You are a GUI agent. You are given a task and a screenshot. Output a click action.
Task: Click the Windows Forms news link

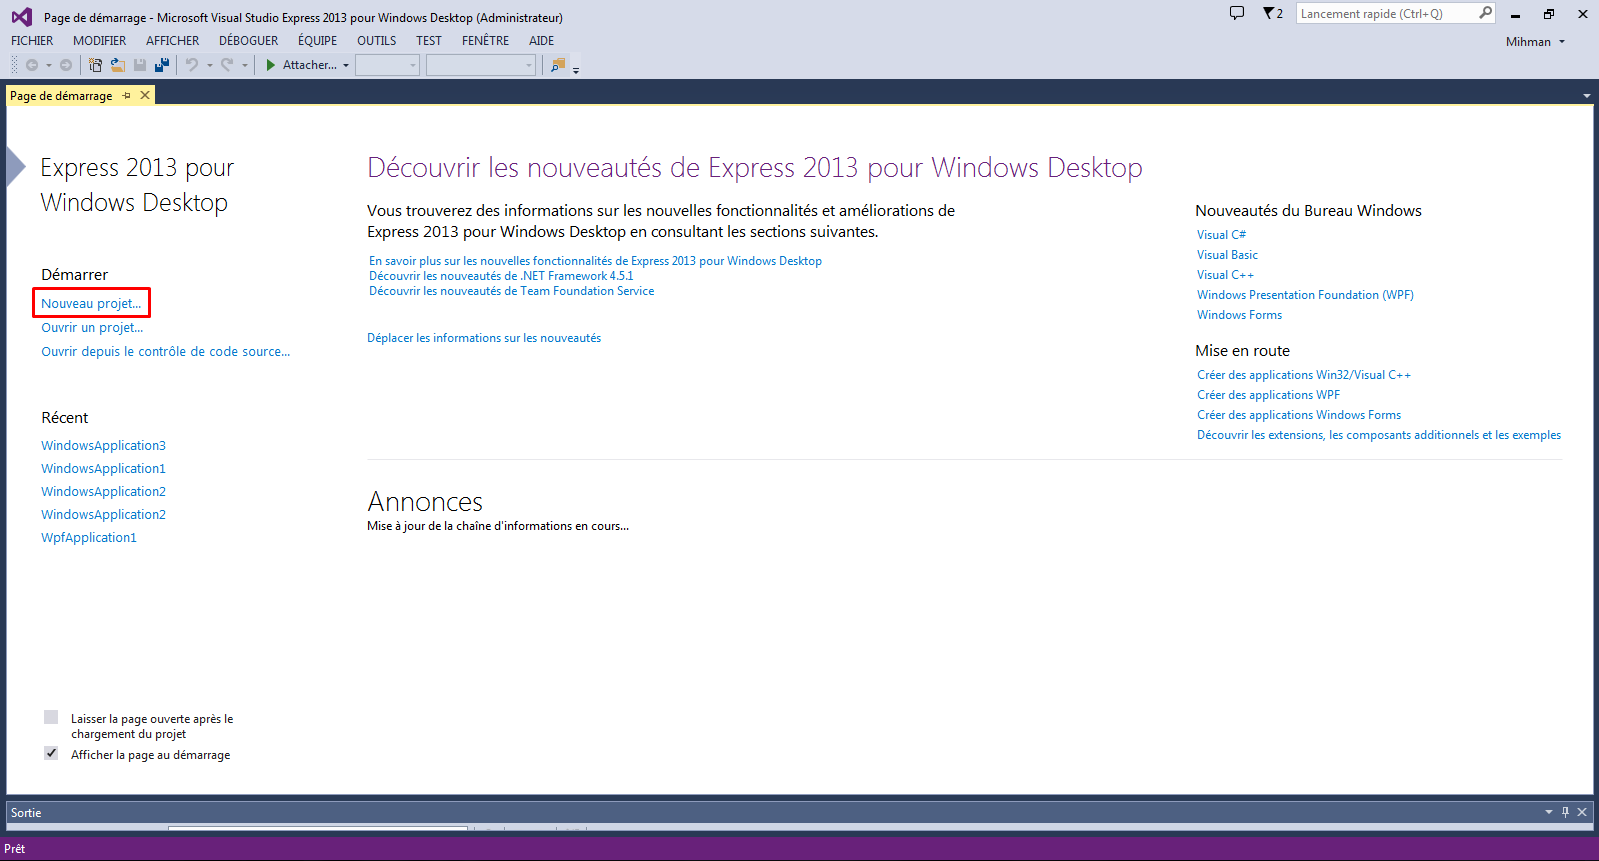point(1239,314)
